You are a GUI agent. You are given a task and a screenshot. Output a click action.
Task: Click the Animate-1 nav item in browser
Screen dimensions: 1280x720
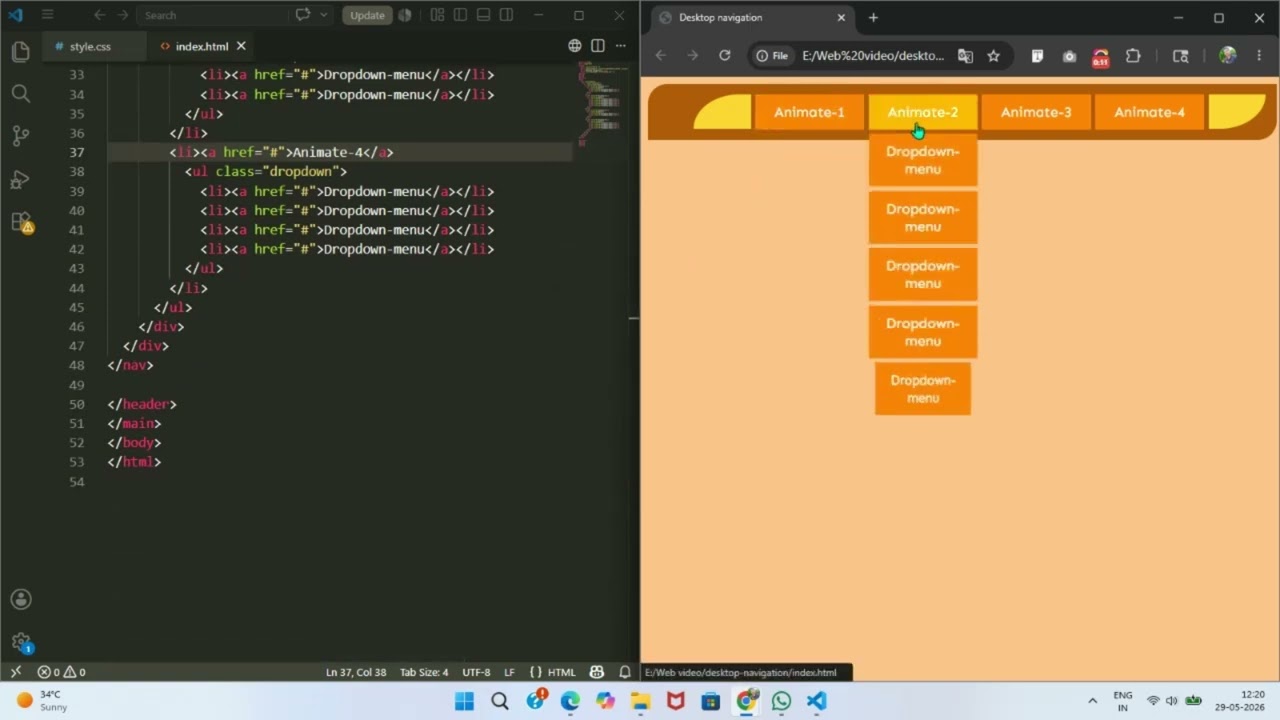pos(809,112)
